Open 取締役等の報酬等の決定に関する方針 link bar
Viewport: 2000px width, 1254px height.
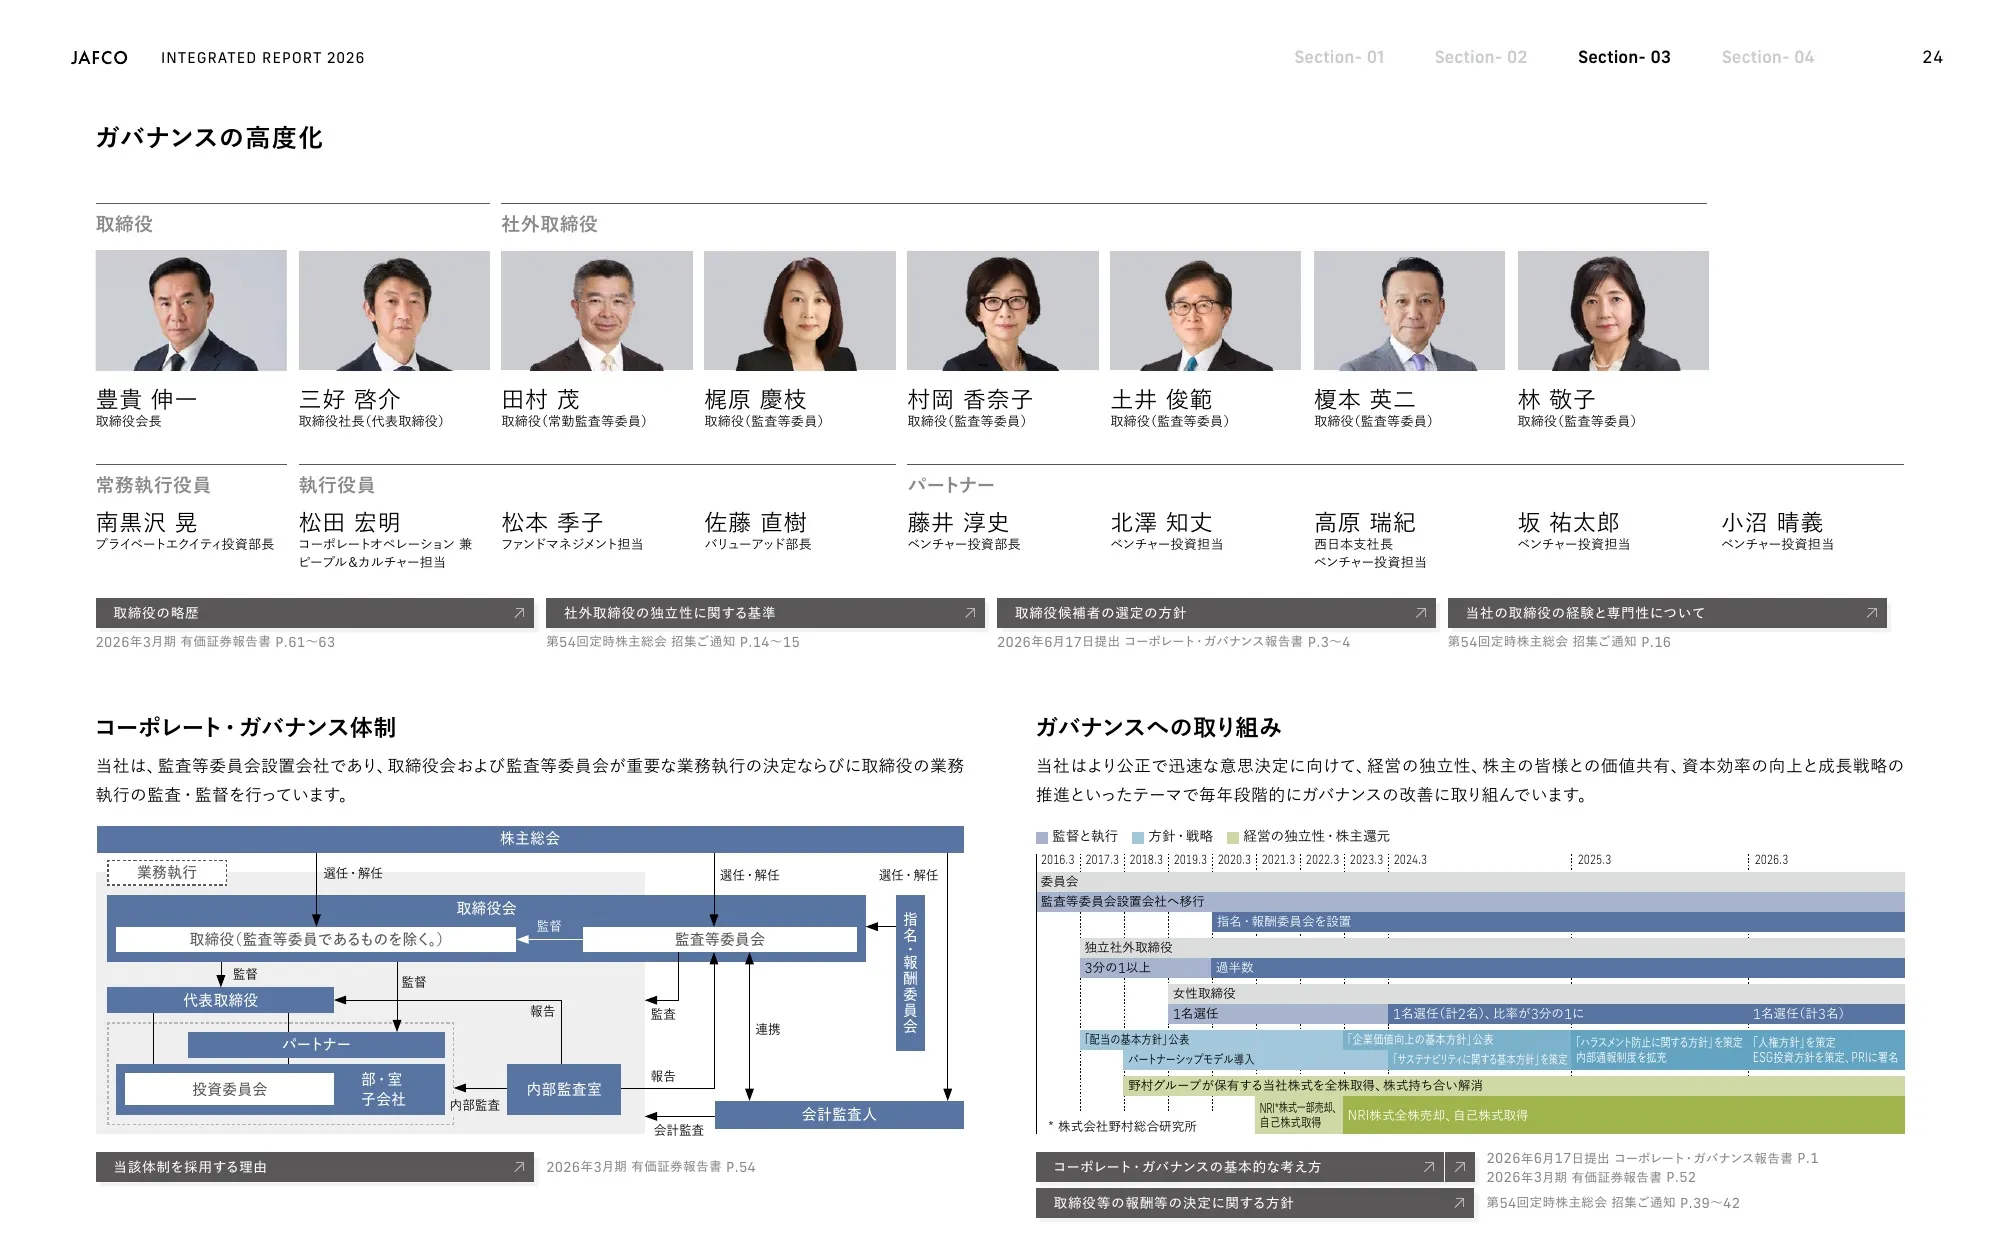1255,1203
